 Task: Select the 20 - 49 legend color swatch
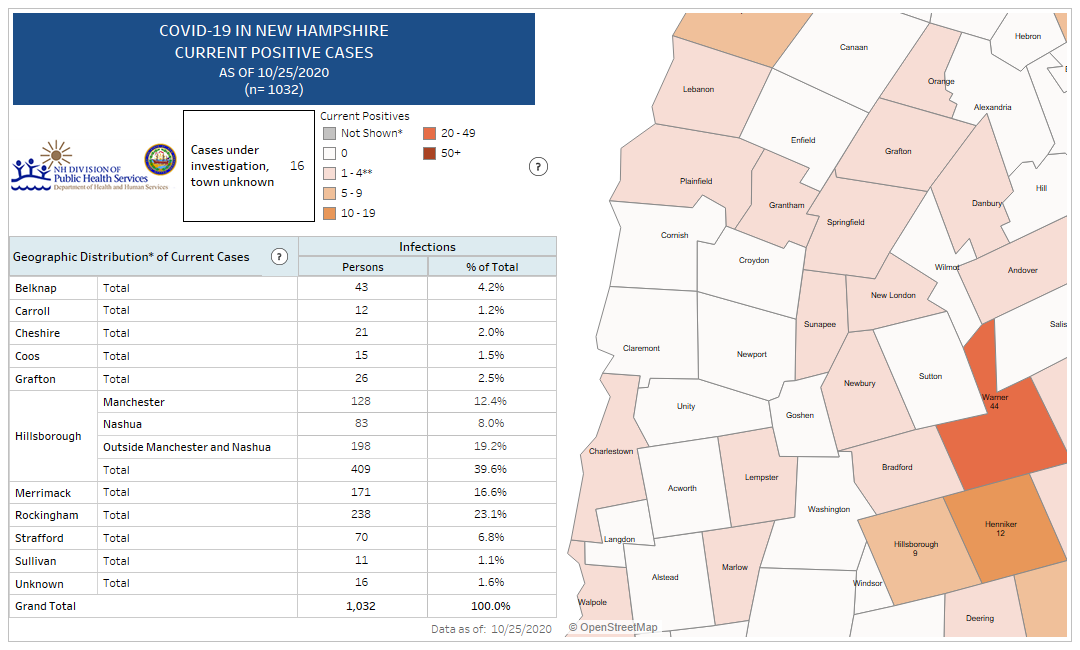pyautogui.click(x=428, y=133)
